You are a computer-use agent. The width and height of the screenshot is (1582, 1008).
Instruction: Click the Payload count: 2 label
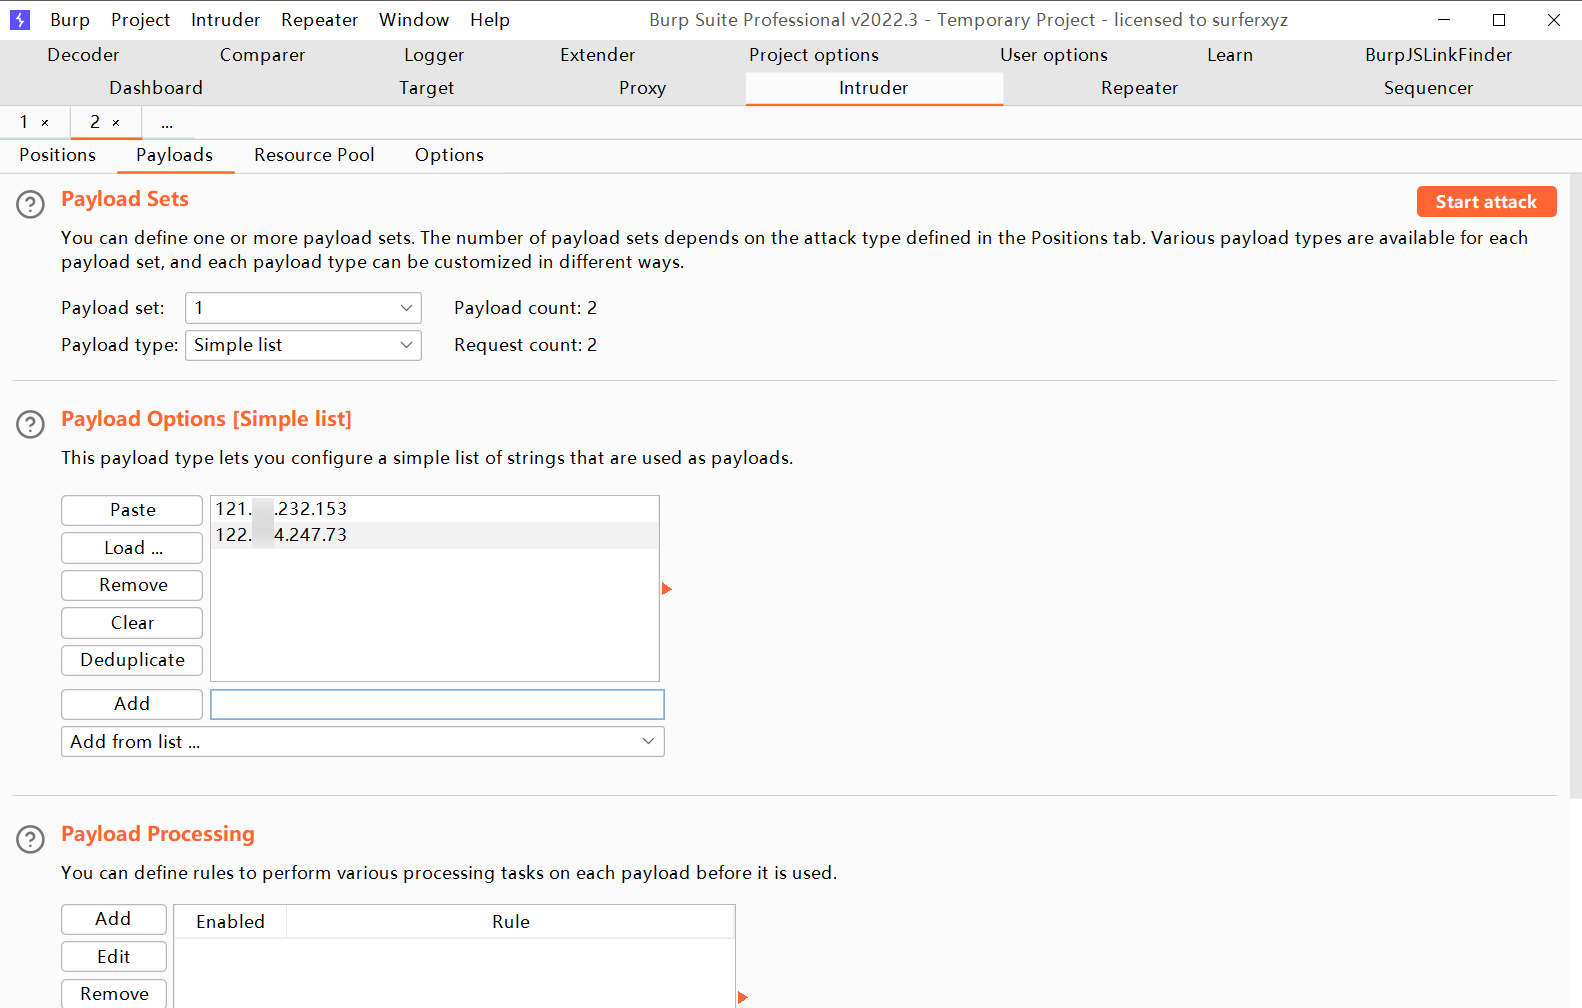click(x=526, y=308)
